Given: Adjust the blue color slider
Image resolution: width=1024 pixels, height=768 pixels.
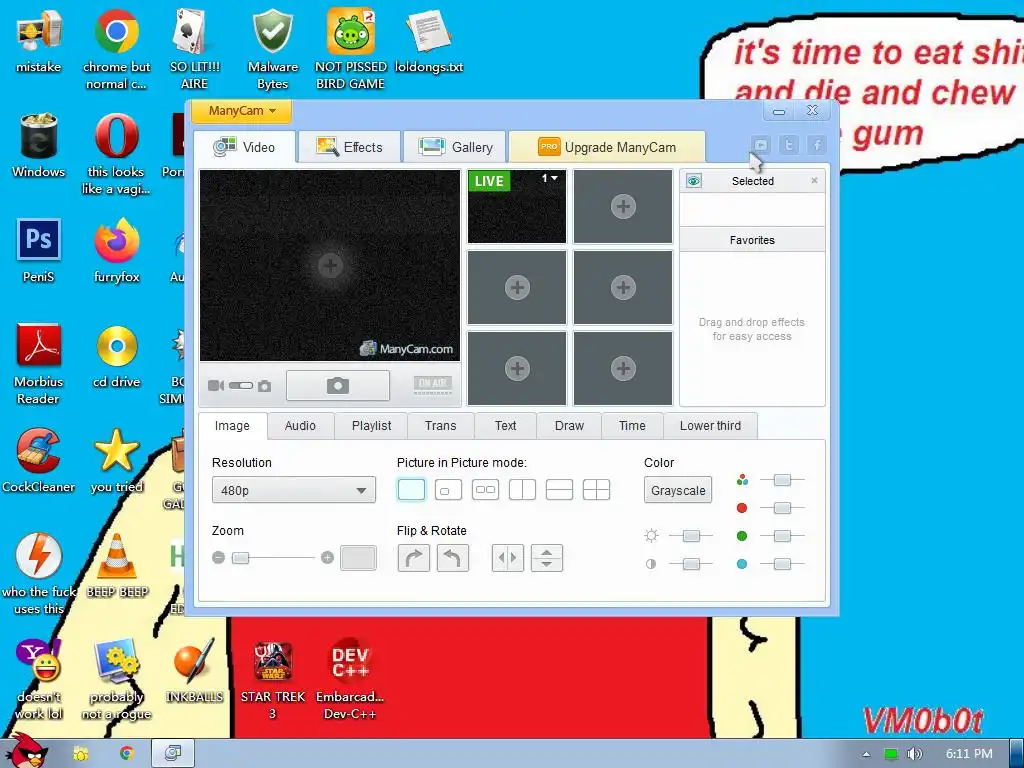Looking at the screenshot, I should [x=782, y=564].
